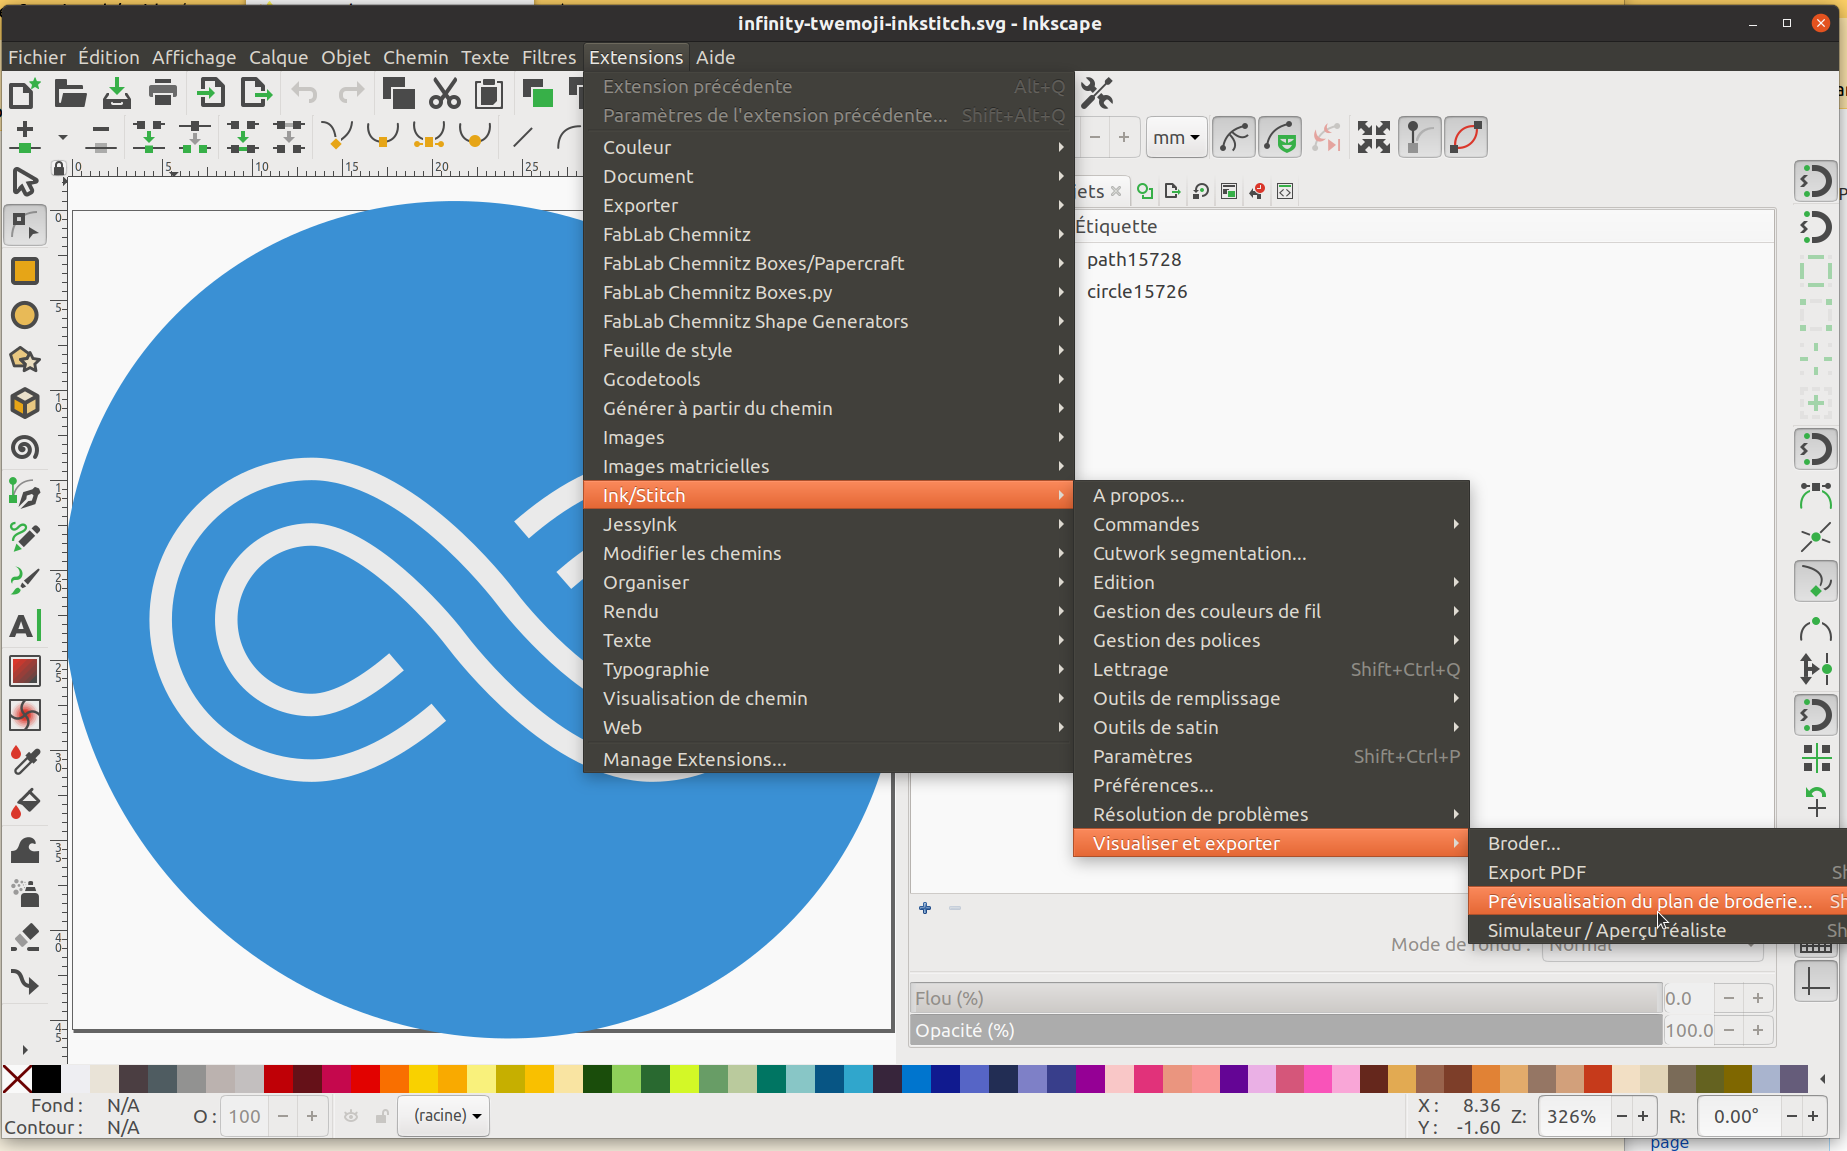Expand the Outils de satin submenu
1847x1151 pixels.
(x=1271, y=727)
